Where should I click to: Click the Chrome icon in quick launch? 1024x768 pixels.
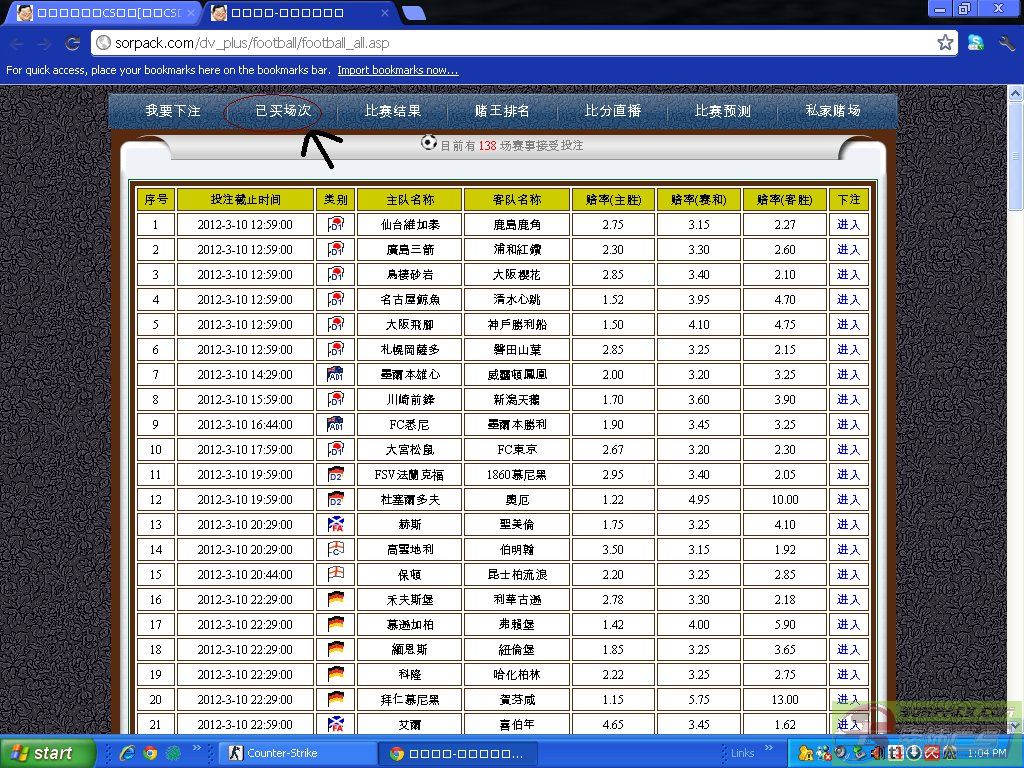pos(150,753)
